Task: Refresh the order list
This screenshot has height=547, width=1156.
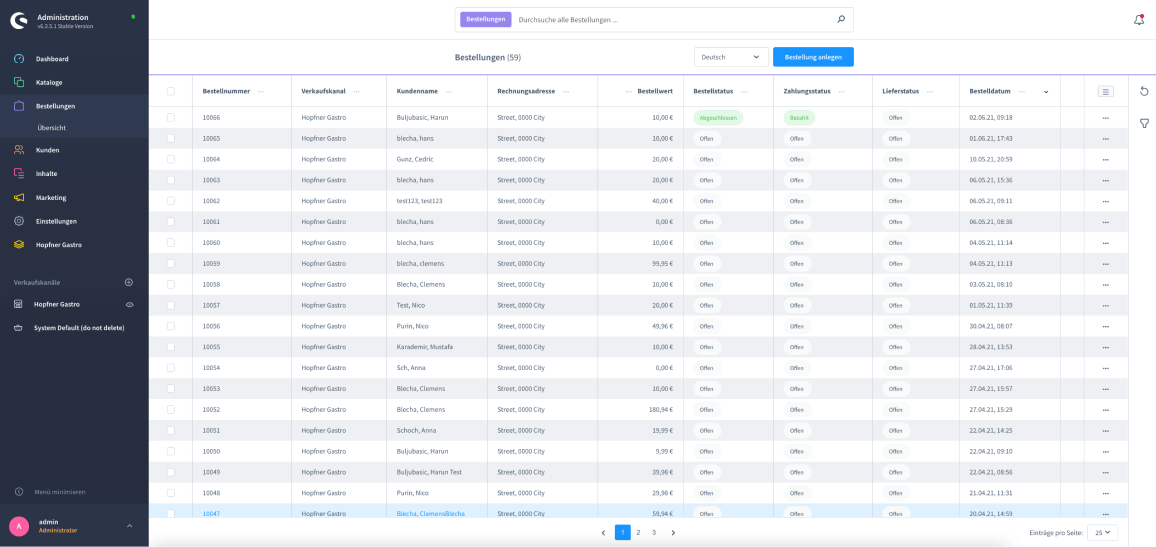Action: [1144, 91]
